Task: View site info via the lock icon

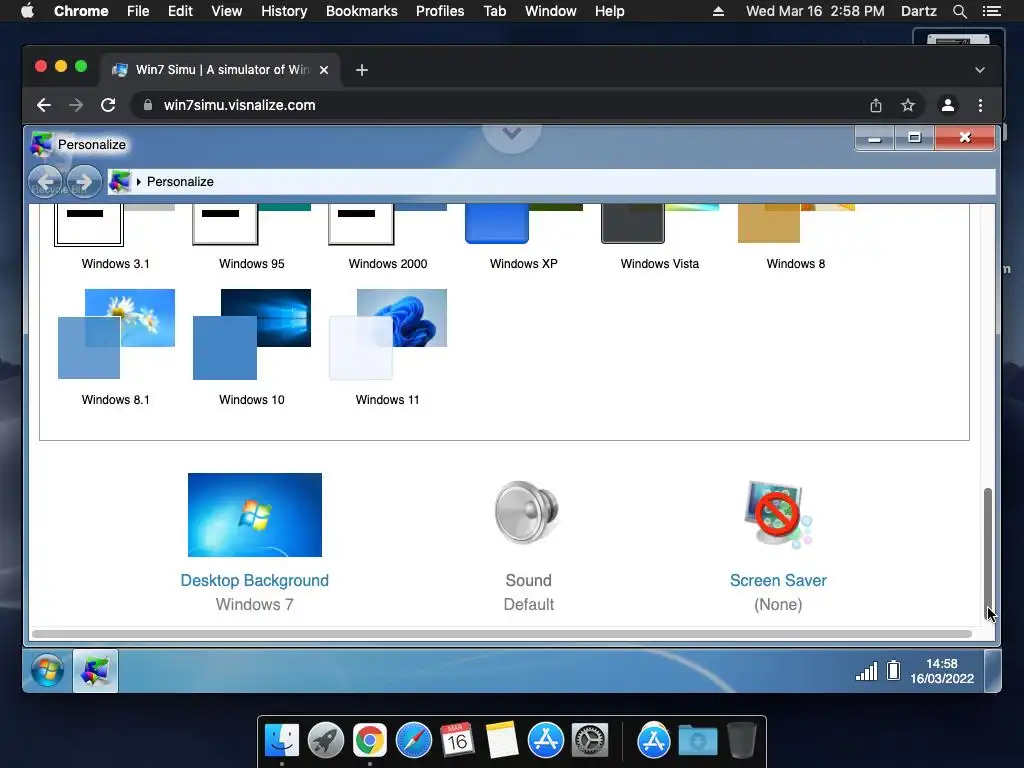Action: tap(148, 105)
